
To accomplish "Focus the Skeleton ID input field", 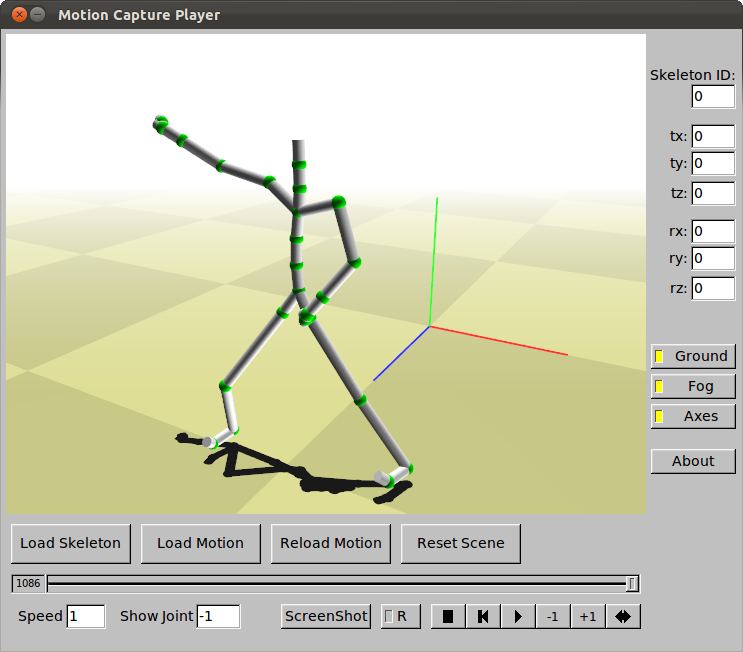I will (x=713, y=97).
